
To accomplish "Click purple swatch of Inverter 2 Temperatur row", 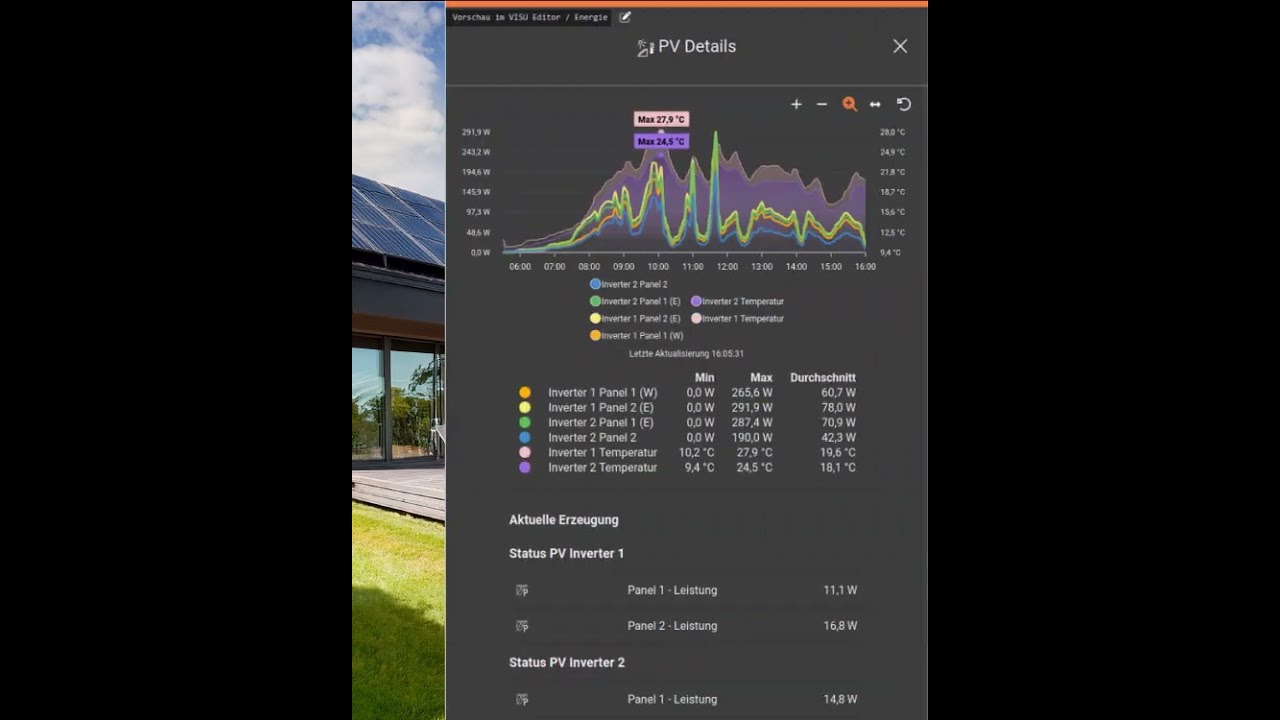I will pyautogui.click(x=525, y=467).
